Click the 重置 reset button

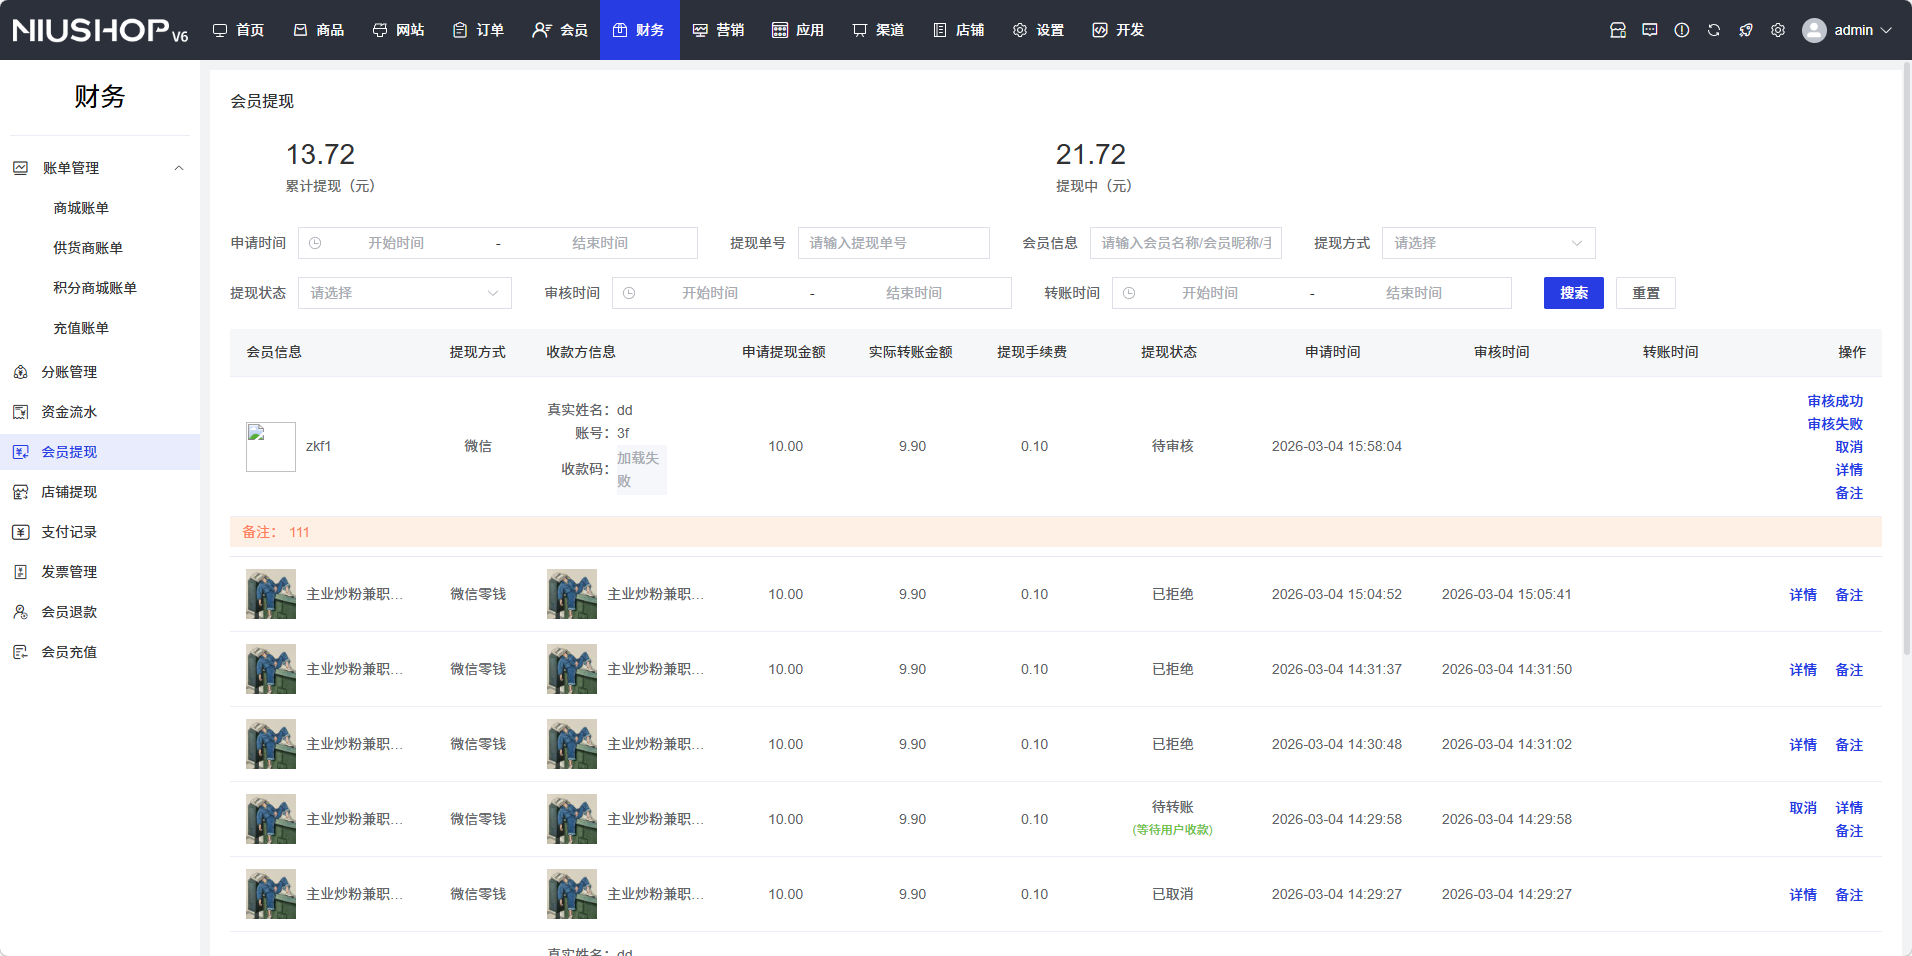[1645, 293]
